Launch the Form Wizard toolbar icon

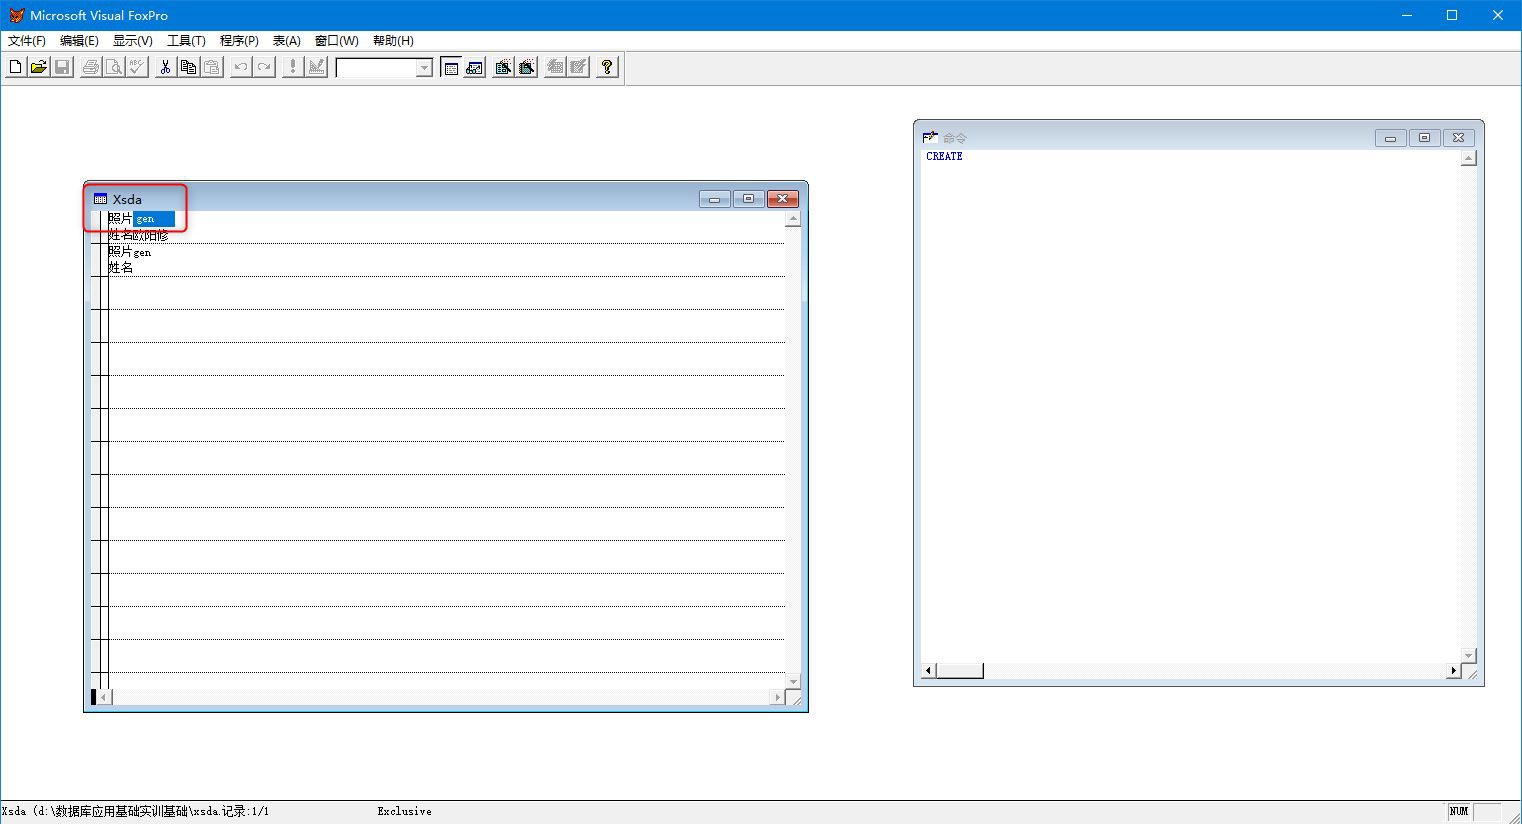point(503,67)
